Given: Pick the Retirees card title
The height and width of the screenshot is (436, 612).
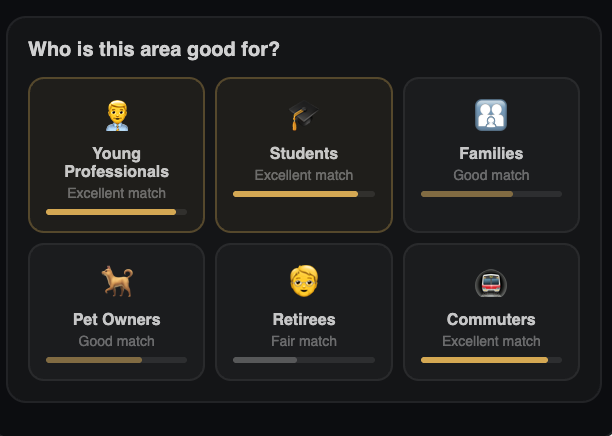Looking at the screenshot, I should pyautogui.click(x=304, y=319).
